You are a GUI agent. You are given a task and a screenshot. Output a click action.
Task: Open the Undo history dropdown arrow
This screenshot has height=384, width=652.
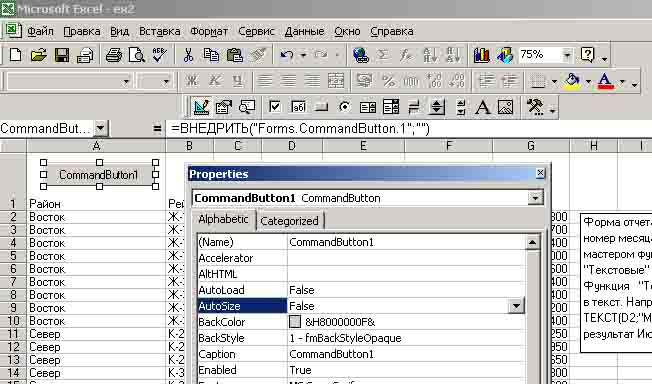[303, 55]
